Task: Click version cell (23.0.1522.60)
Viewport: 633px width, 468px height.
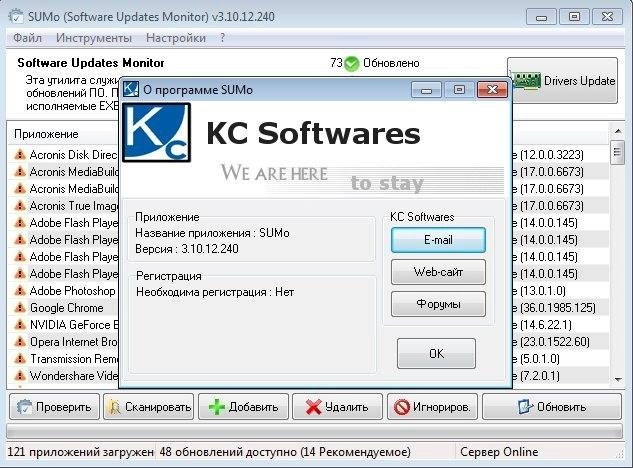Action: pos(554,342)
